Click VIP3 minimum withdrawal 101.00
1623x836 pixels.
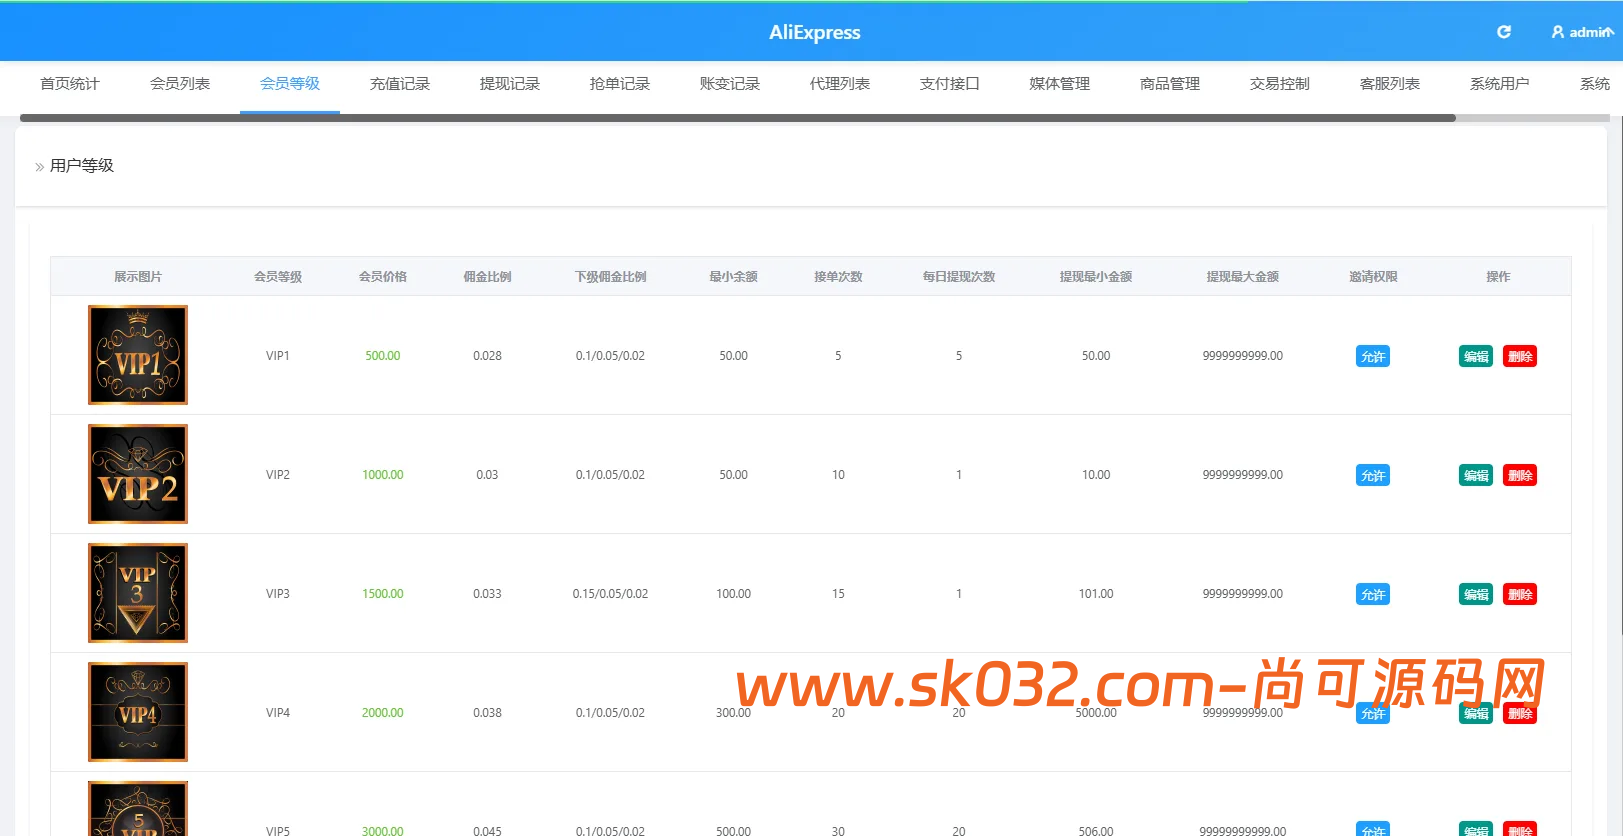[x=1096, y=594]
